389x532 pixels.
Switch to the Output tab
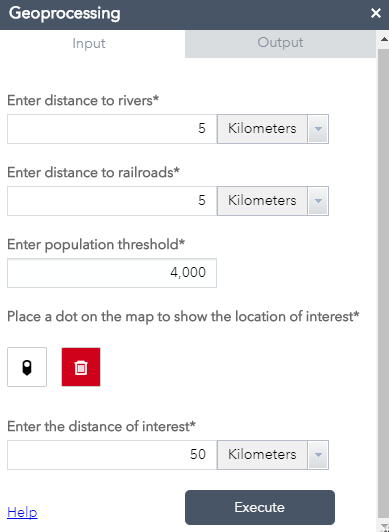click(280, 43)
